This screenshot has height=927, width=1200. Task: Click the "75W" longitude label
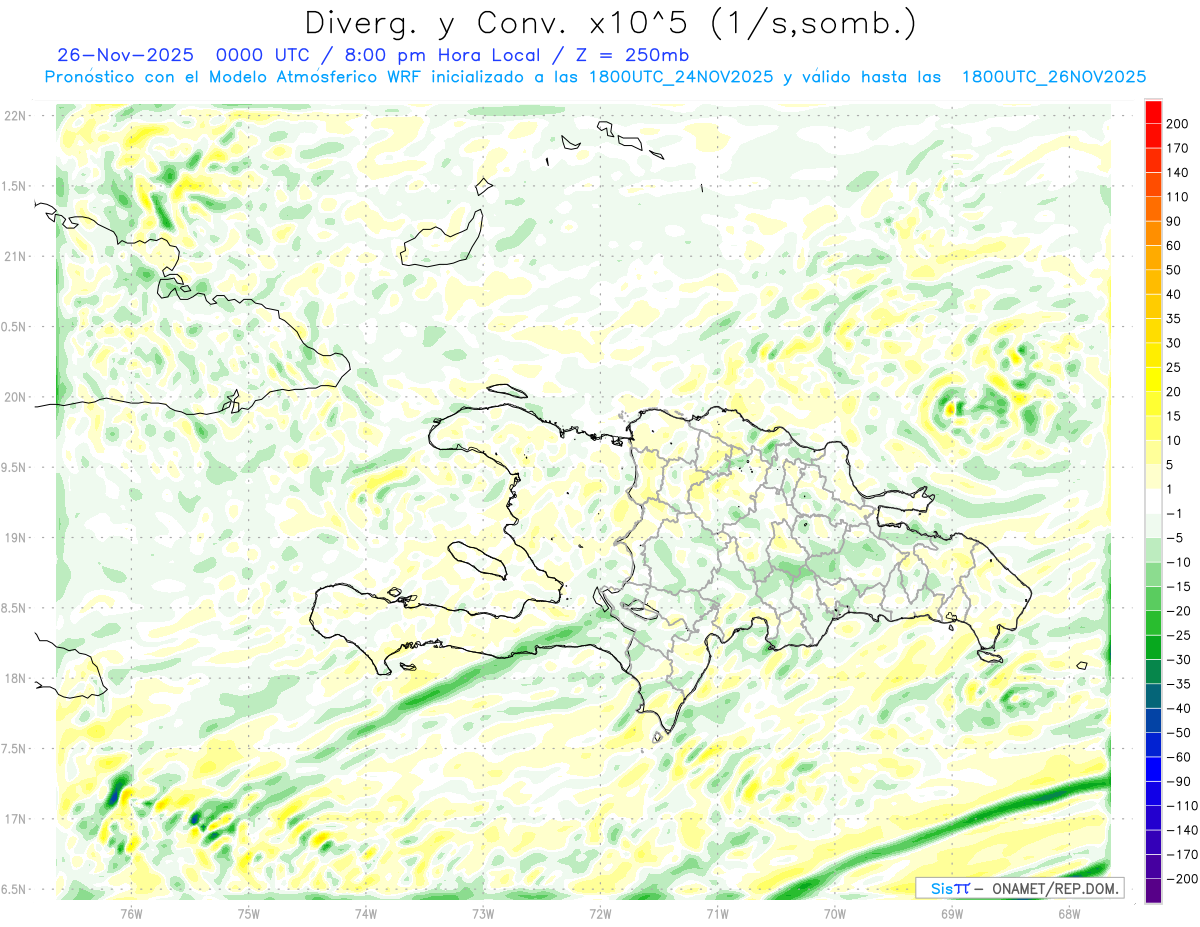point(248,913)
